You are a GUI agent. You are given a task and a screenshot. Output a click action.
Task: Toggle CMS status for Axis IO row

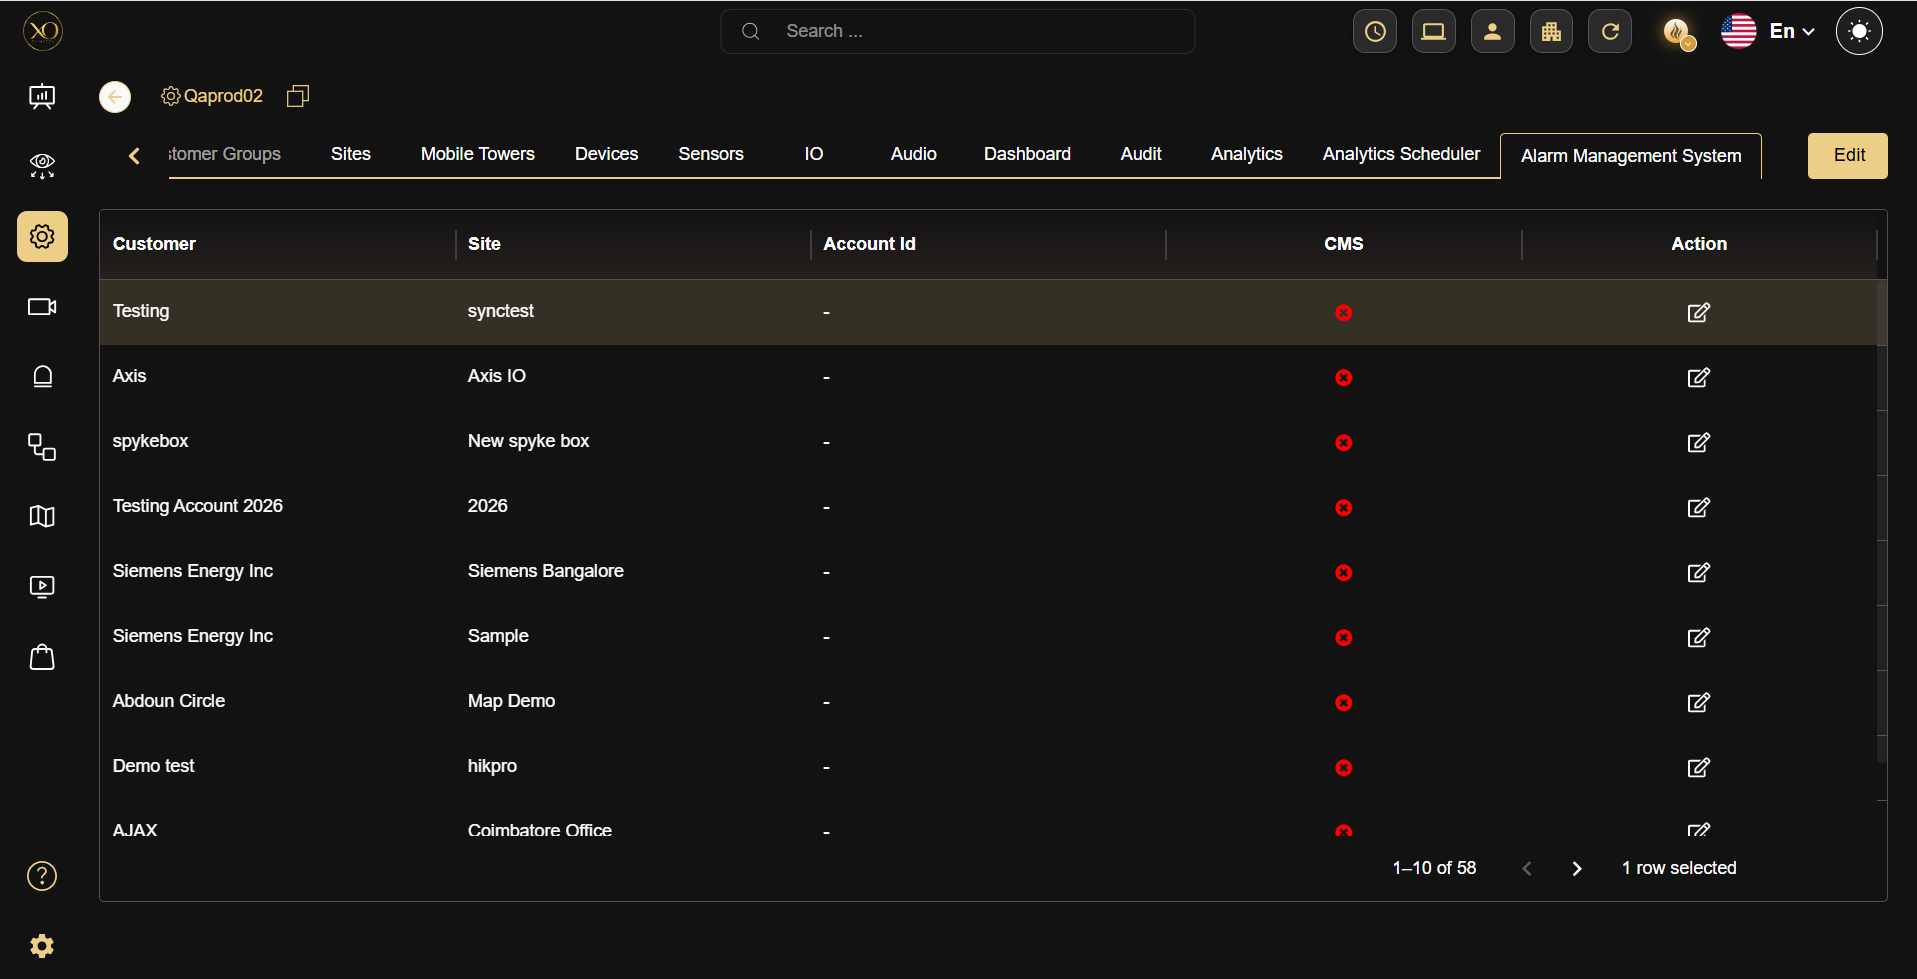pos(1343,378)
